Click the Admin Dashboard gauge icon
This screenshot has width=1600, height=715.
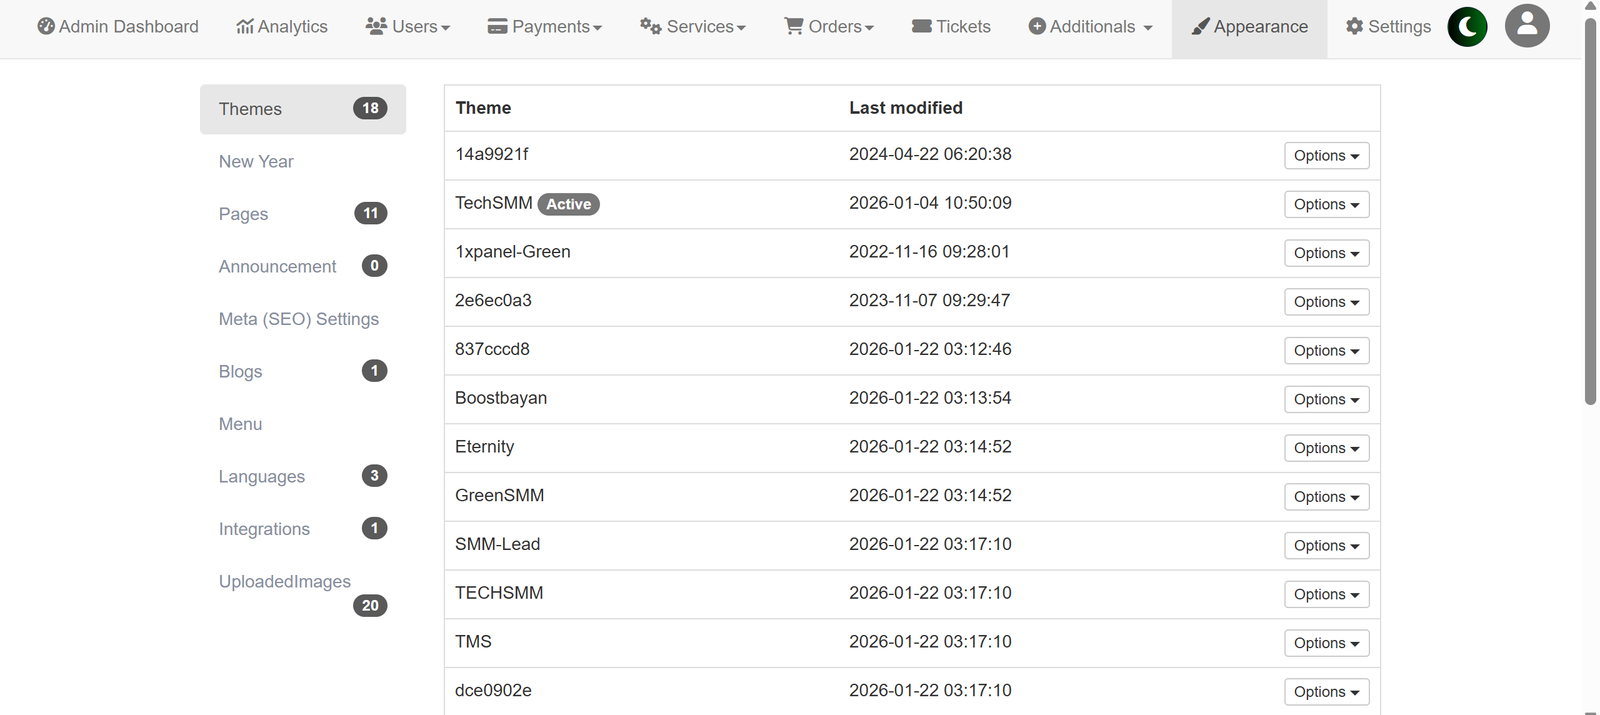point(46,27)
